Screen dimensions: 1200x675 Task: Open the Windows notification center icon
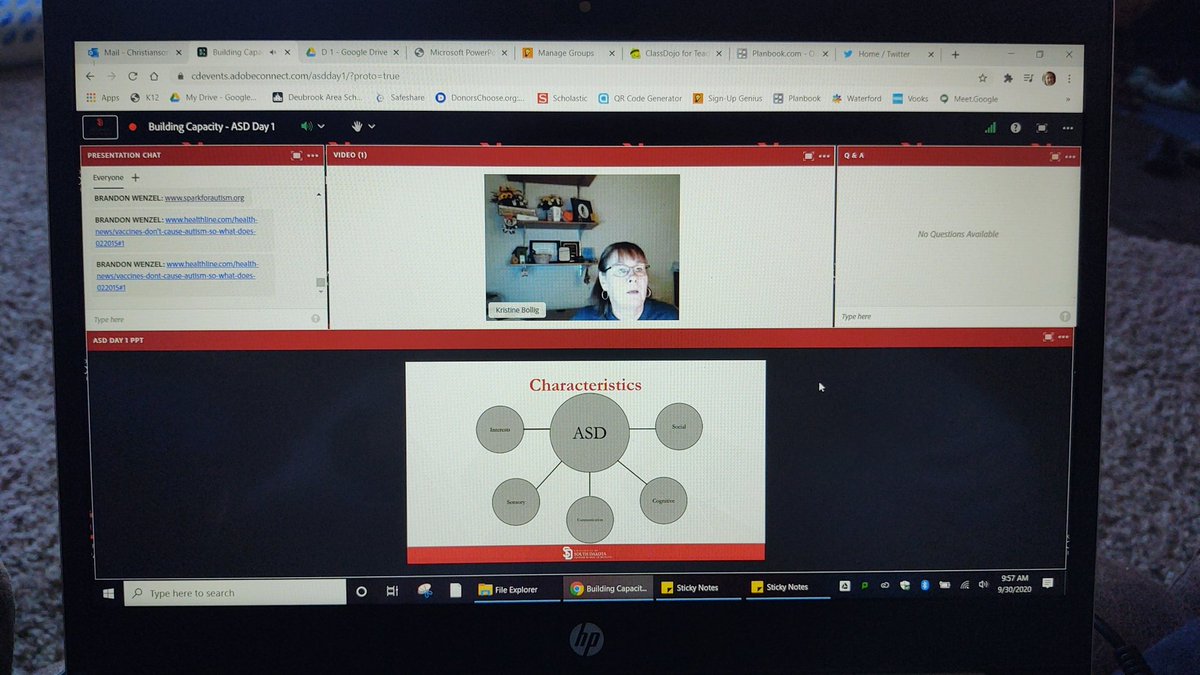(1047, 583)
